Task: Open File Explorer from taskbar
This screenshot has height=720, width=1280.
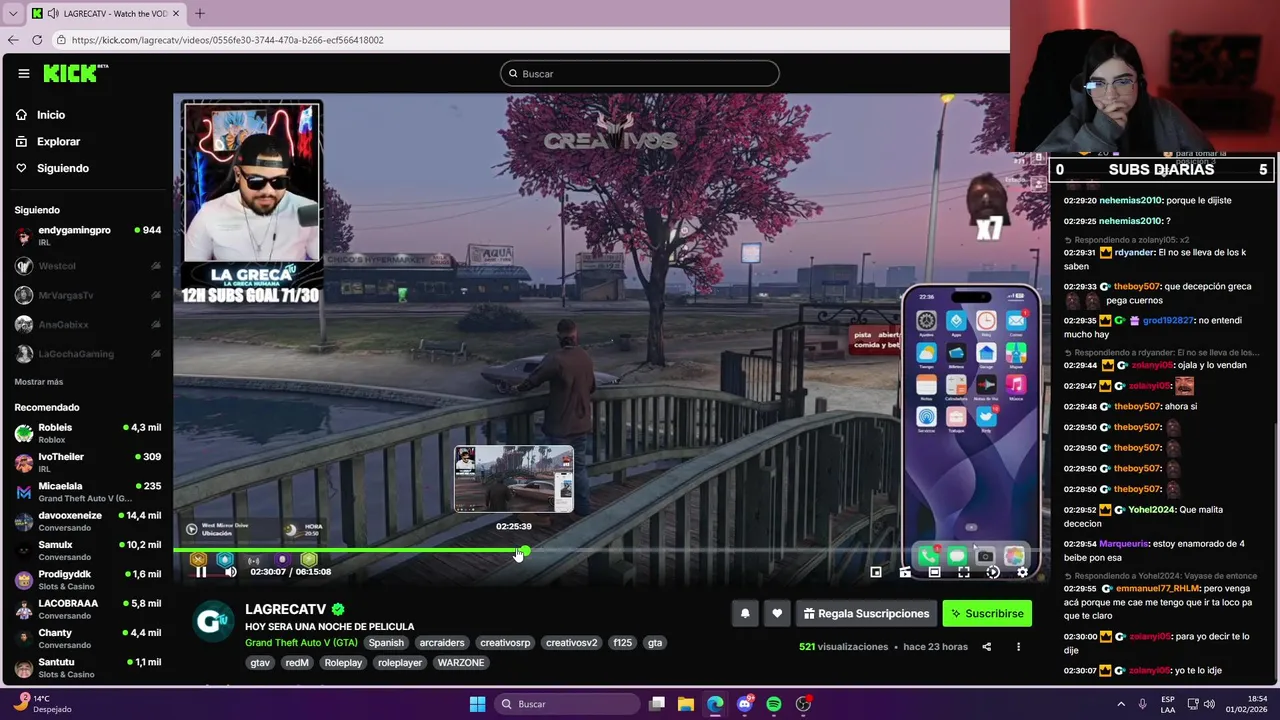Action: pyautogui.click(x=685, y=704)
